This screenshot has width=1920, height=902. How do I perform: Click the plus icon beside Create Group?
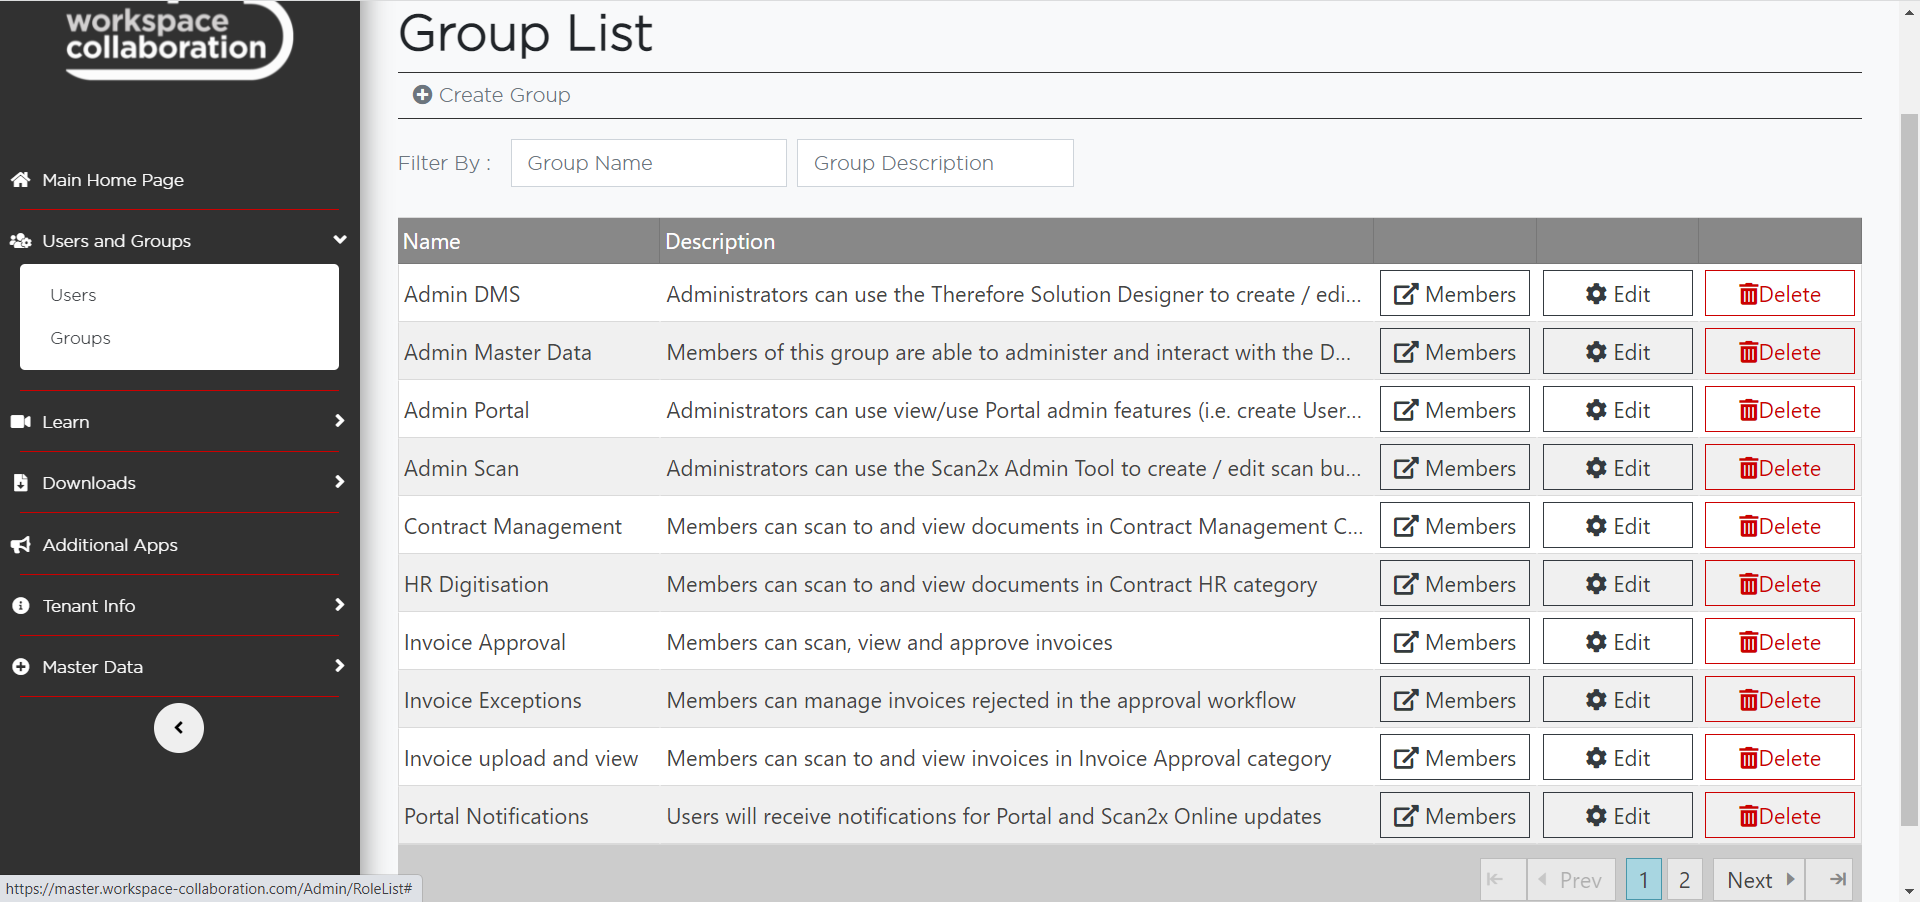click(x=422, y=95)
